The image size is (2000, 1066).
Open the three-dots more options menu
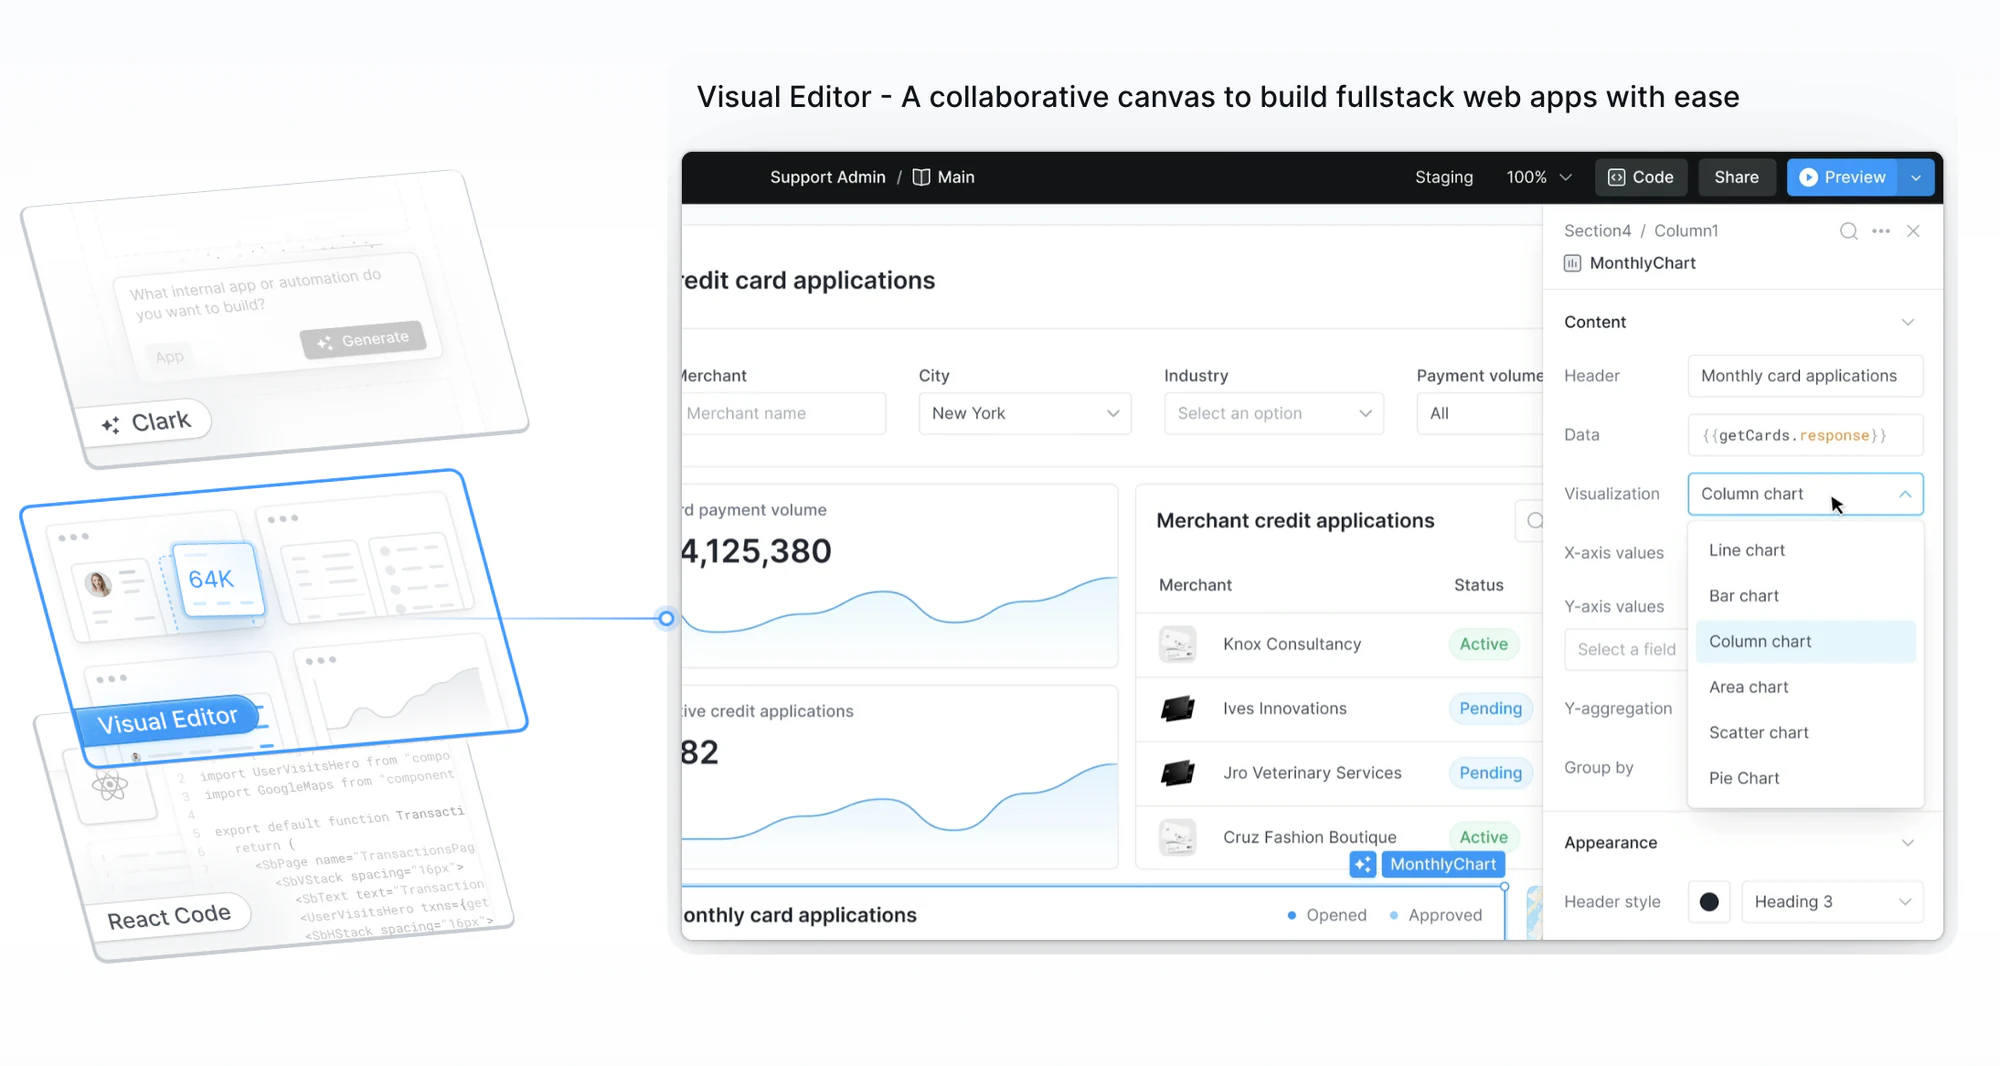[x=1881, y=231]
